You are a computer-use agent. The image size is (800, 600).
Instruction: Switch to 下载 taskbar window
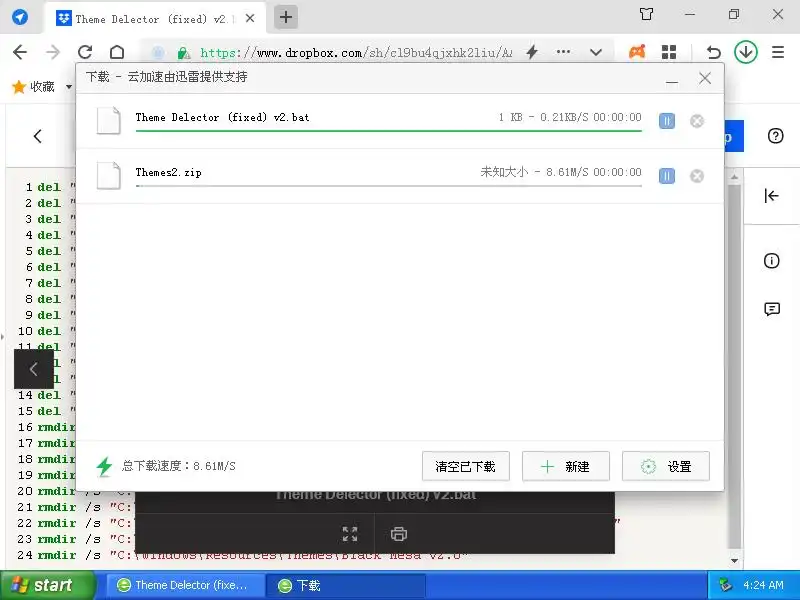pos(345,585)
